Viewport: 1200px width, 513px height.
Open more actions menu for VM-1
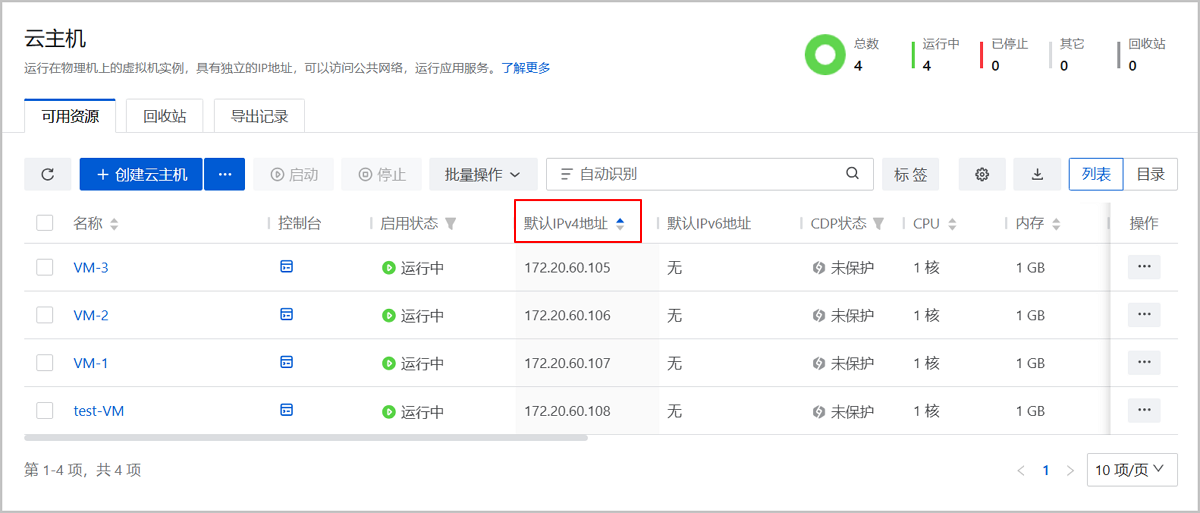tap(1144, 362)
